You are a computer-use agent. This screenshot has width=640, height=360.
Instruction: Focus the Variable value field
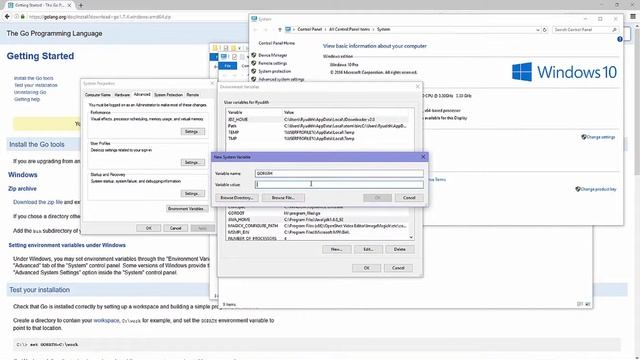pos(339,184)
